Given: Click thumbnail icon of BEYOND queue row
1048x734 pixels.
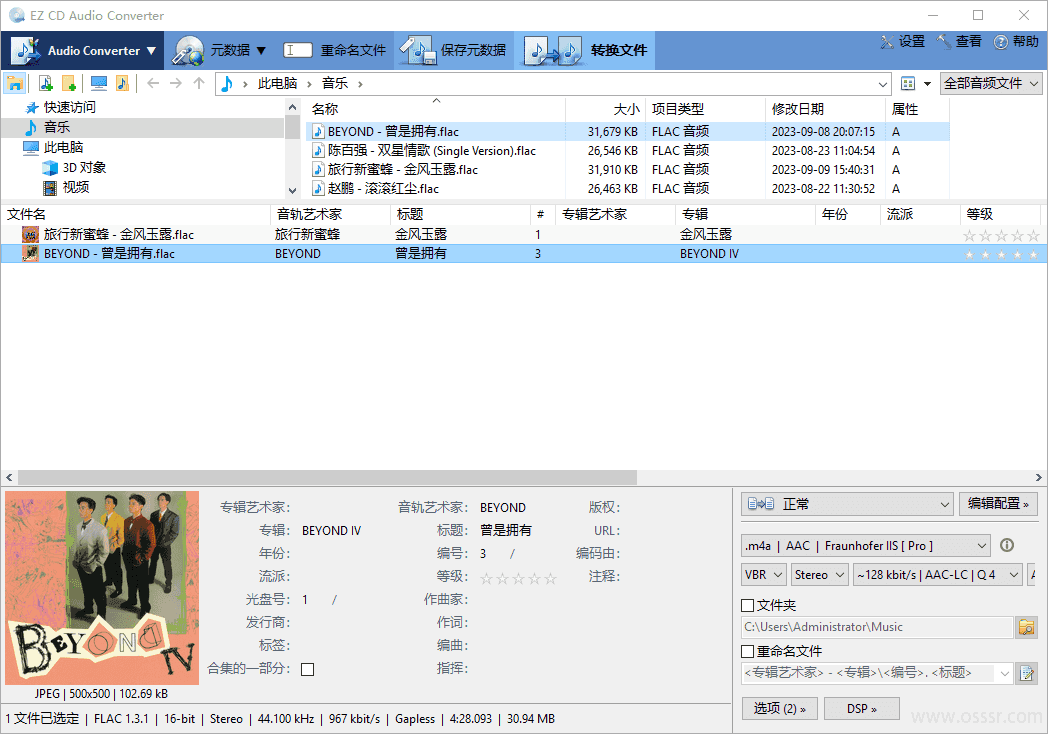Looking at the screenshot, I should tap(30, 253).
